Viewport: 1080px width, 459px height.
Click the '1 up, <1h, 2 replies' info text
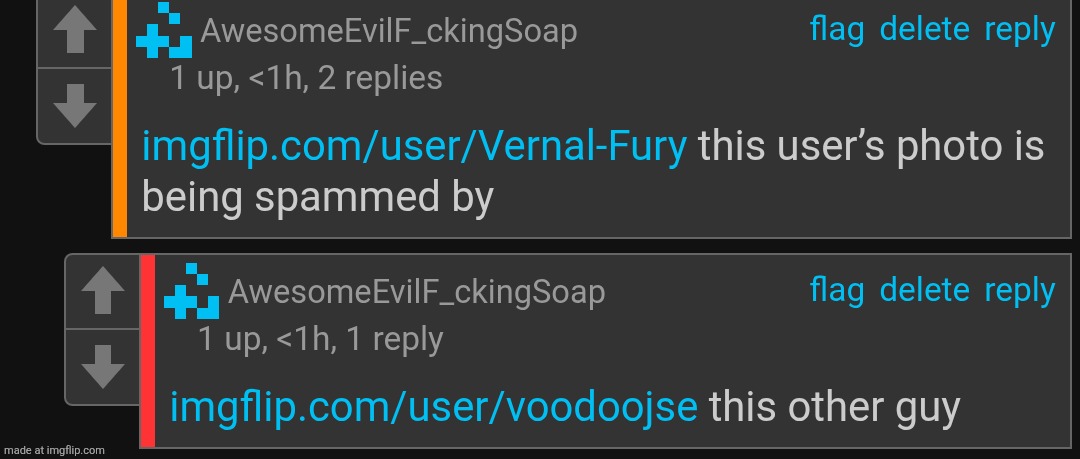(306, 78)
